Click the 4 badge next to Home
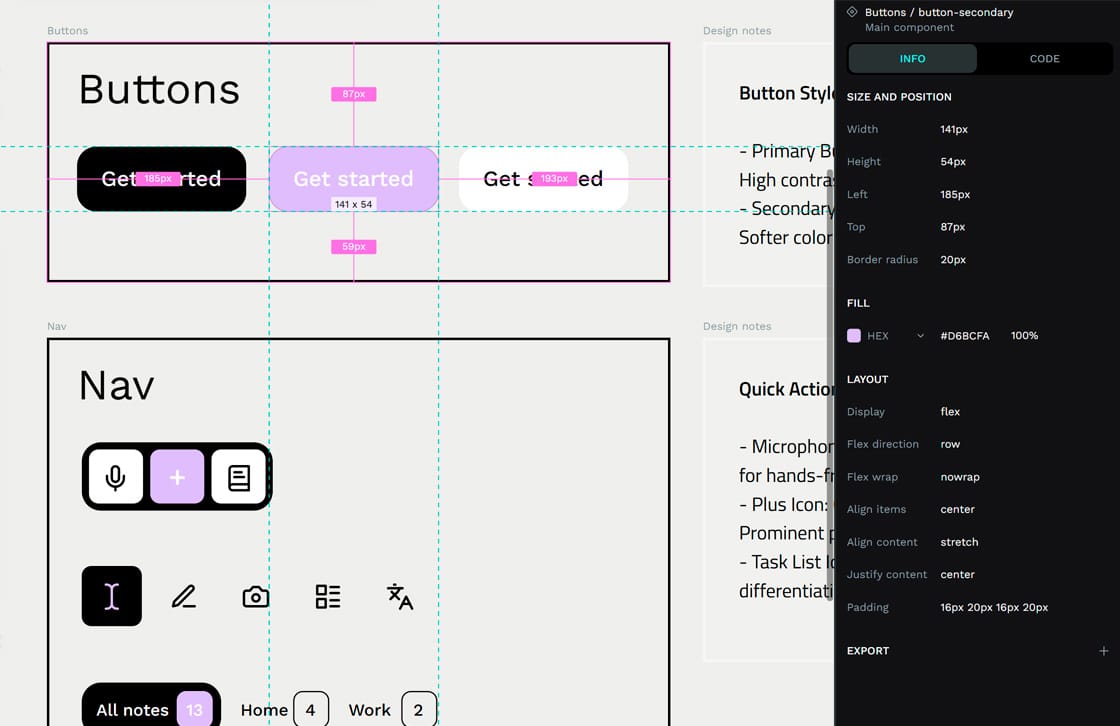This screenshot has height=726, width=1120. pyautogui.click(x=311, y=710)
